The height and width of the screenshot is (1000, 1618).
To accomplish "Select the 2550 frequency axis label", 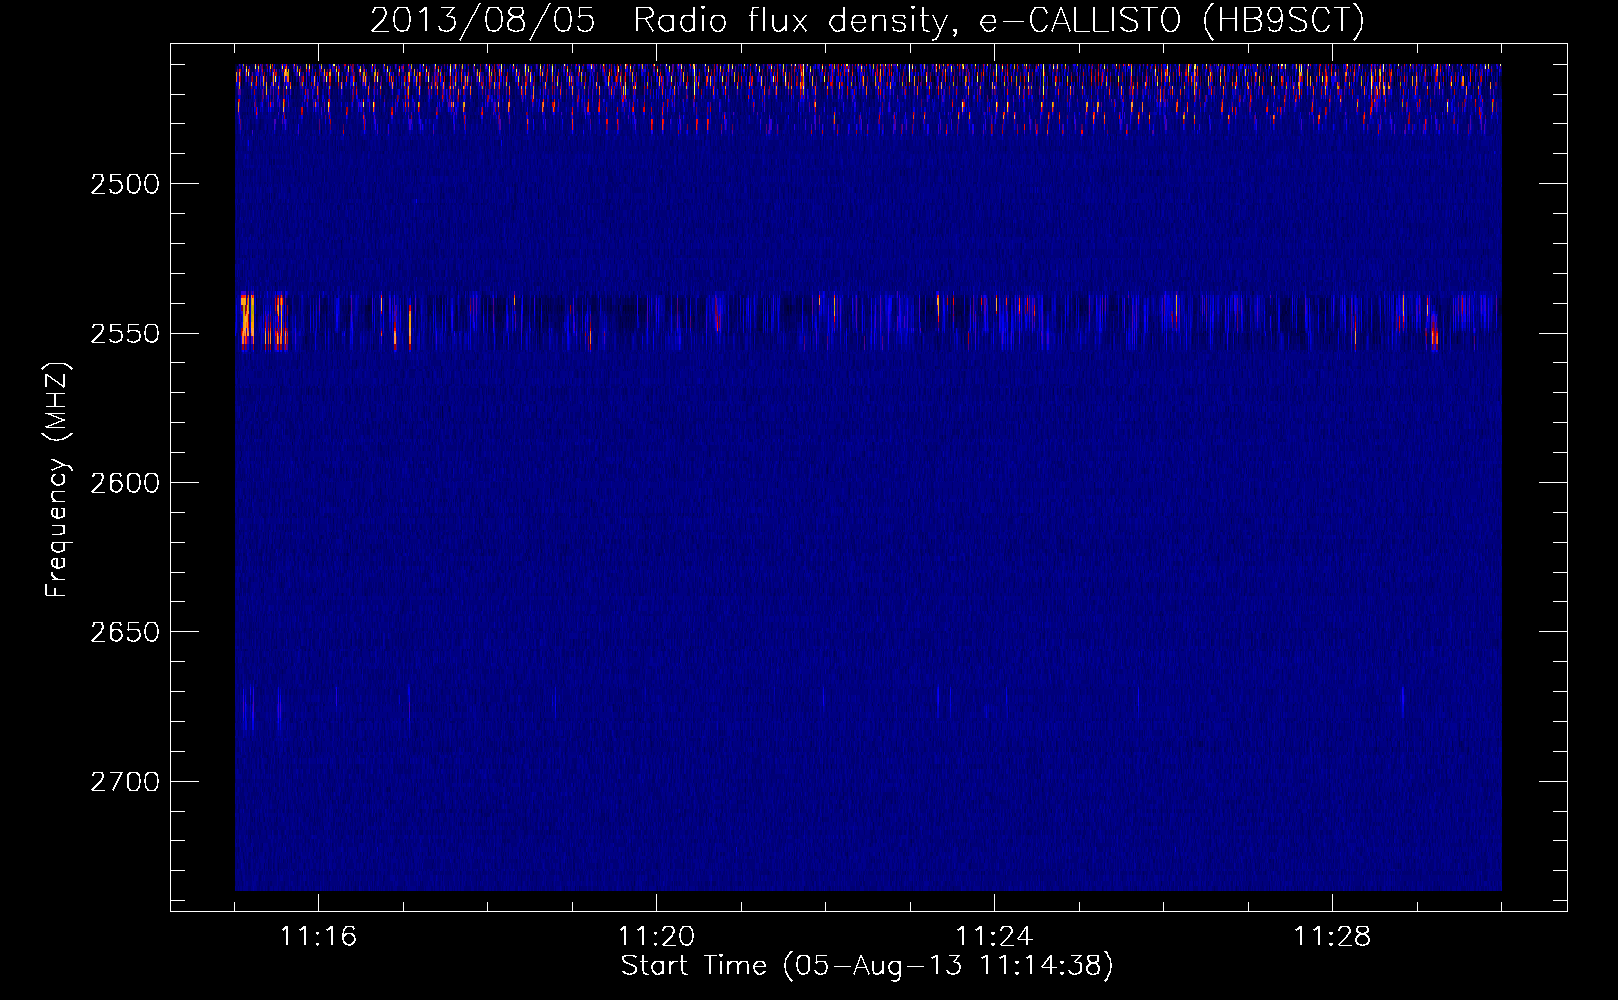I will tap(125, 334).
